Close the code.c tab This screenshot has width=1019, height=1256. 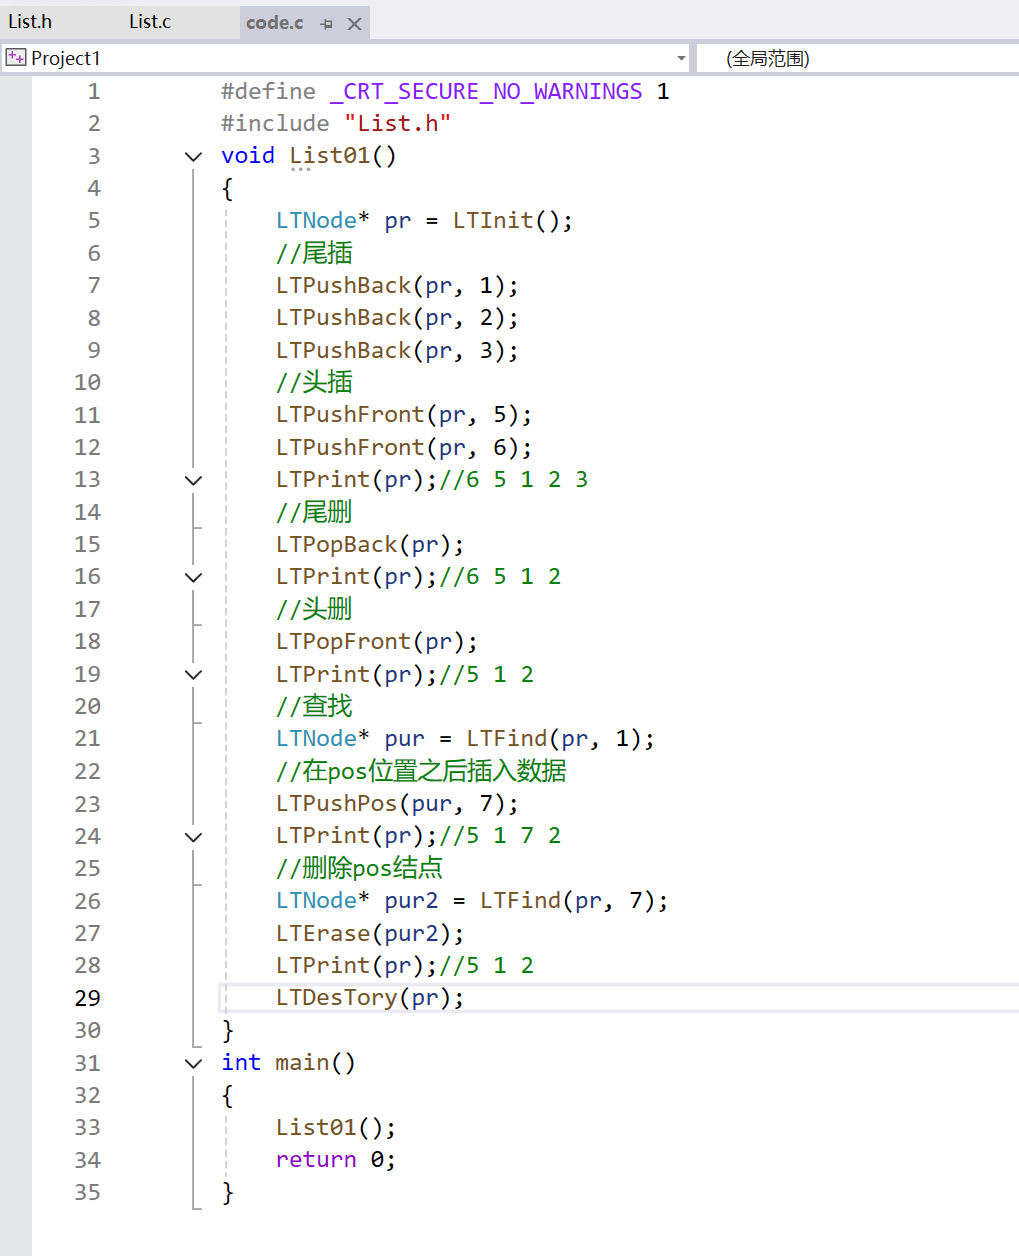pyautogui.click(x=354, y=24)
